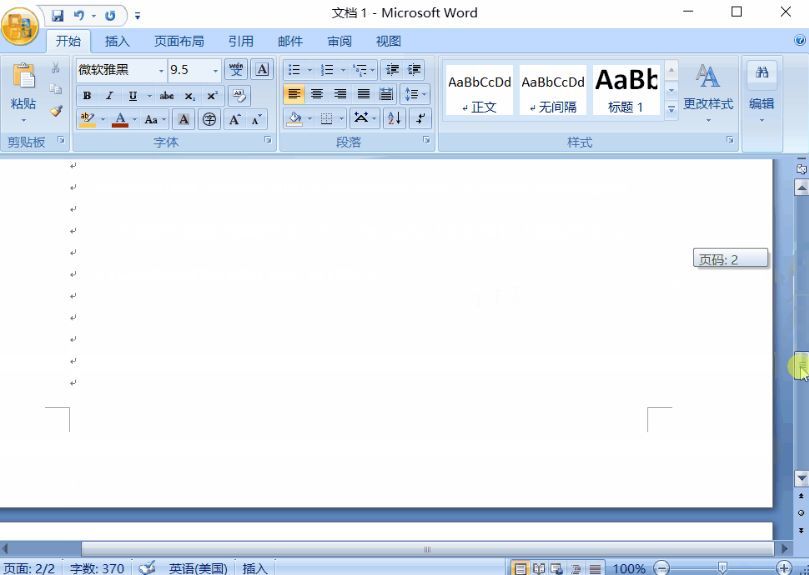Screen dimensions: 809x575
Task: Switch to the 页面布局 tab
Action: [x=179, y=41]
